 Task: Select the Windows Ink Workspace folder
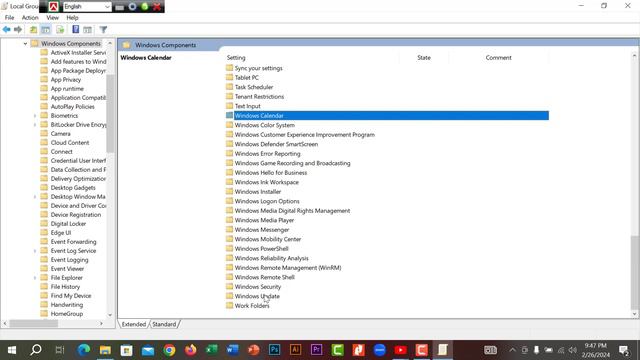pyautogui.click(x=267, y=182)
